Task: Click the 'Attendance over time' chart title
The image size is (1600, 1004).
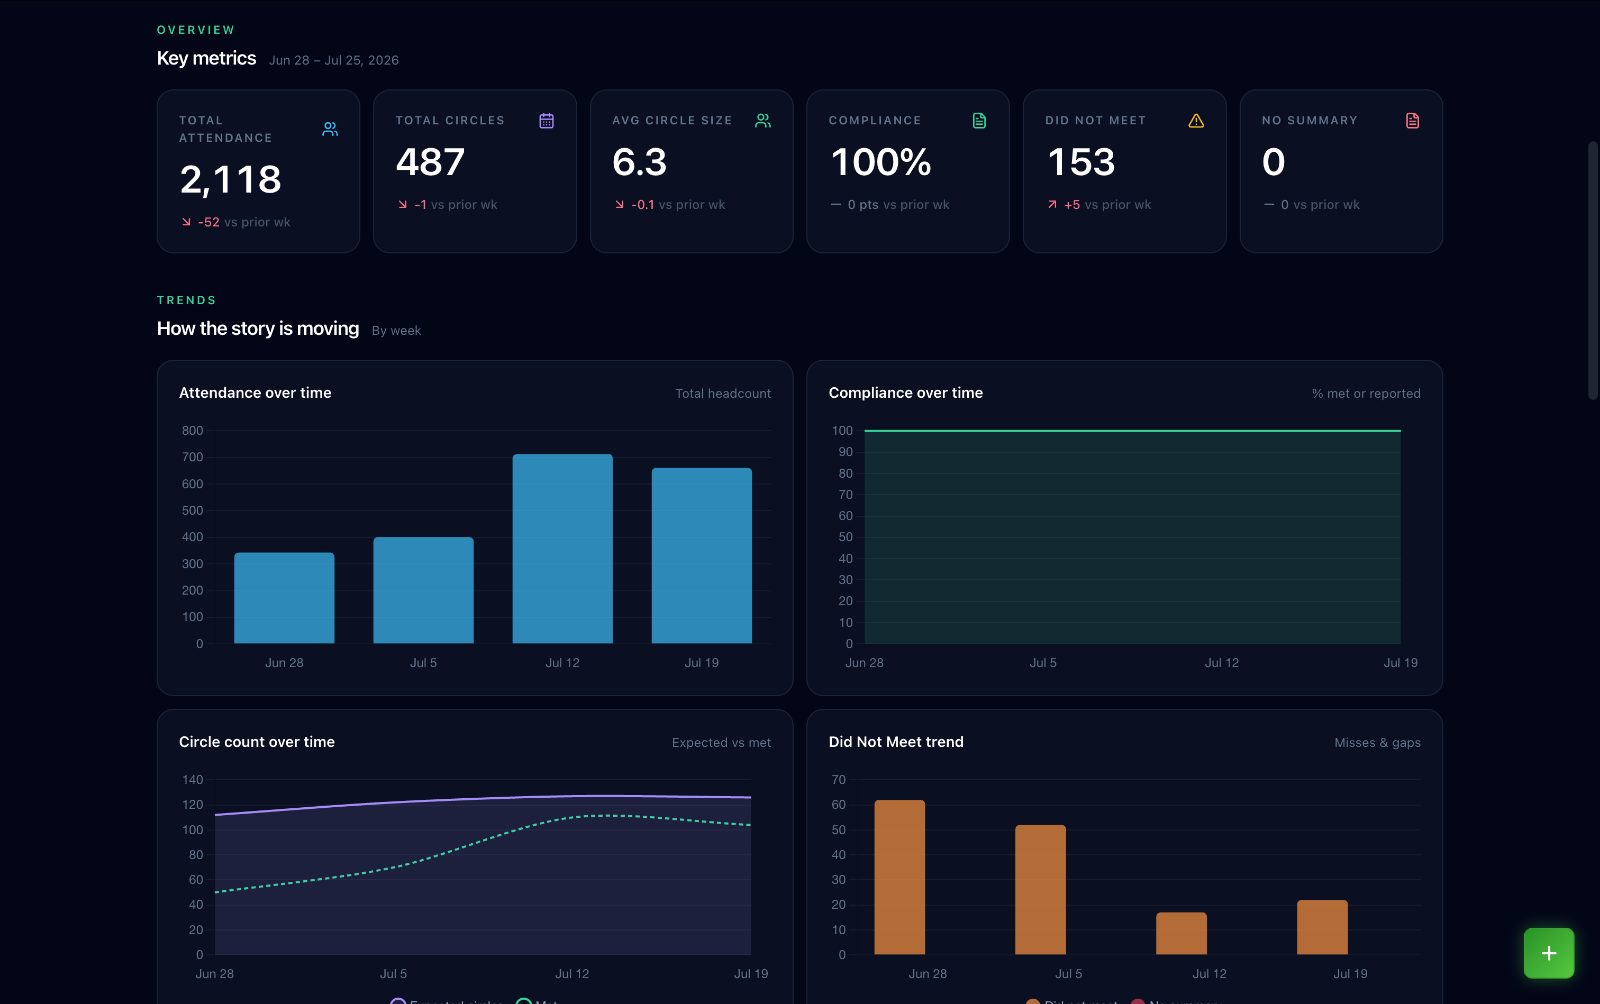Action: [x=255, y=393]
